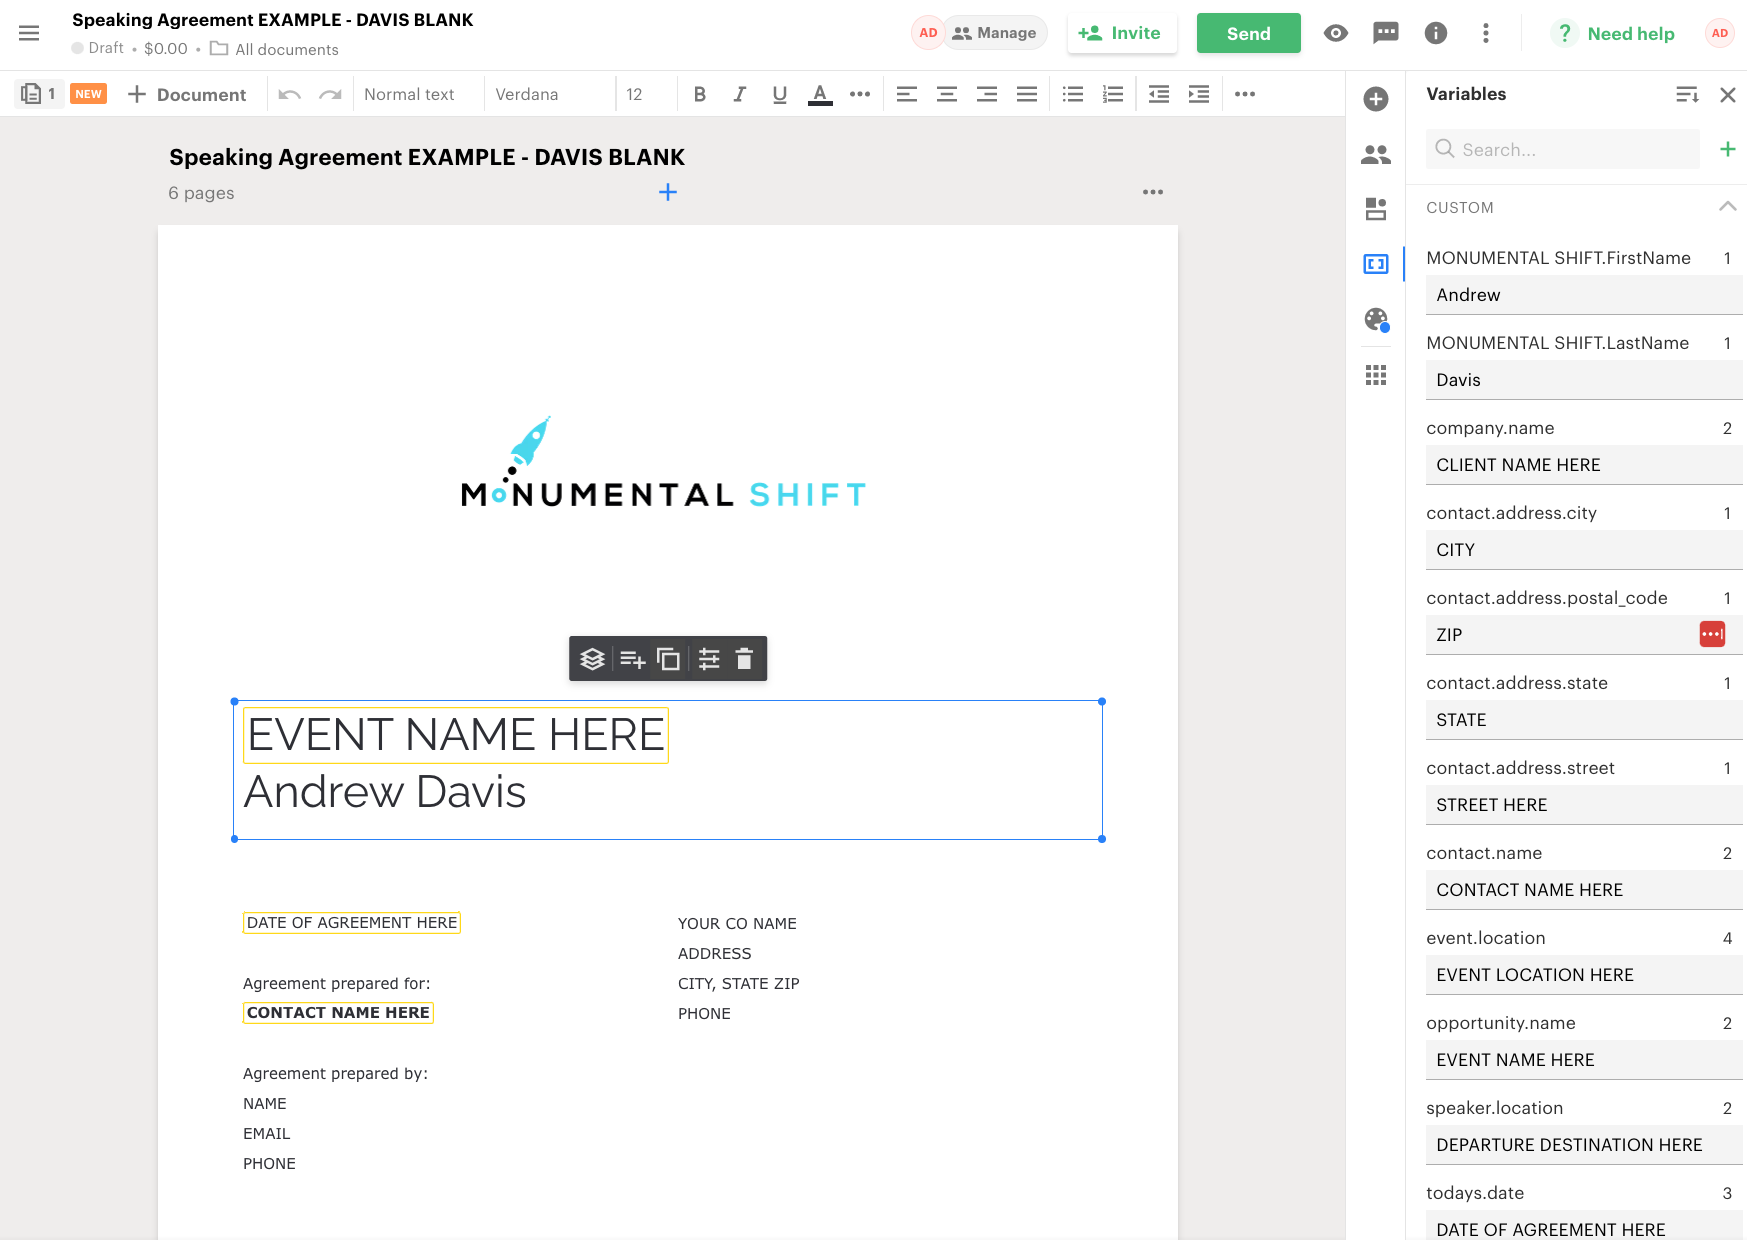1747x1240 pixels.
Task: Align text to the right
Action: point(987,94)
